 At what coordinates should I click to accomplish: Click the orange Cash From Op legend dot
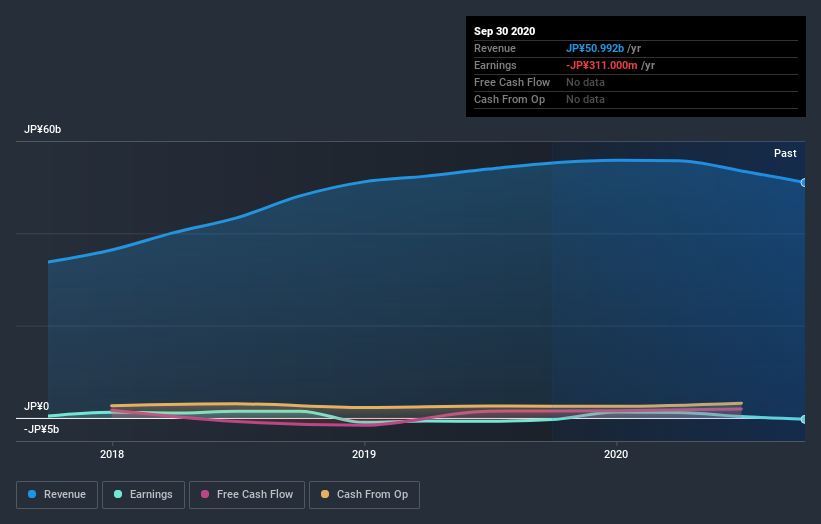[x=325, y=494]
